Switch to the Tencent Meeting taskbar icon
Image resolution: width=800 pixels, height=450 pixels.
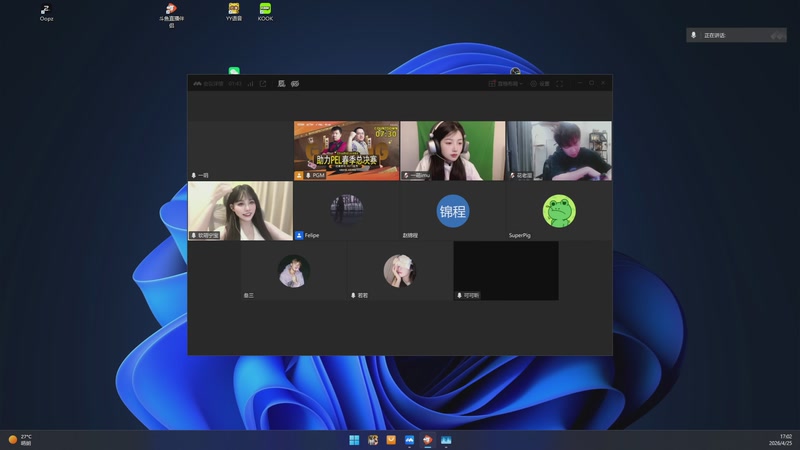click(409, 440)
